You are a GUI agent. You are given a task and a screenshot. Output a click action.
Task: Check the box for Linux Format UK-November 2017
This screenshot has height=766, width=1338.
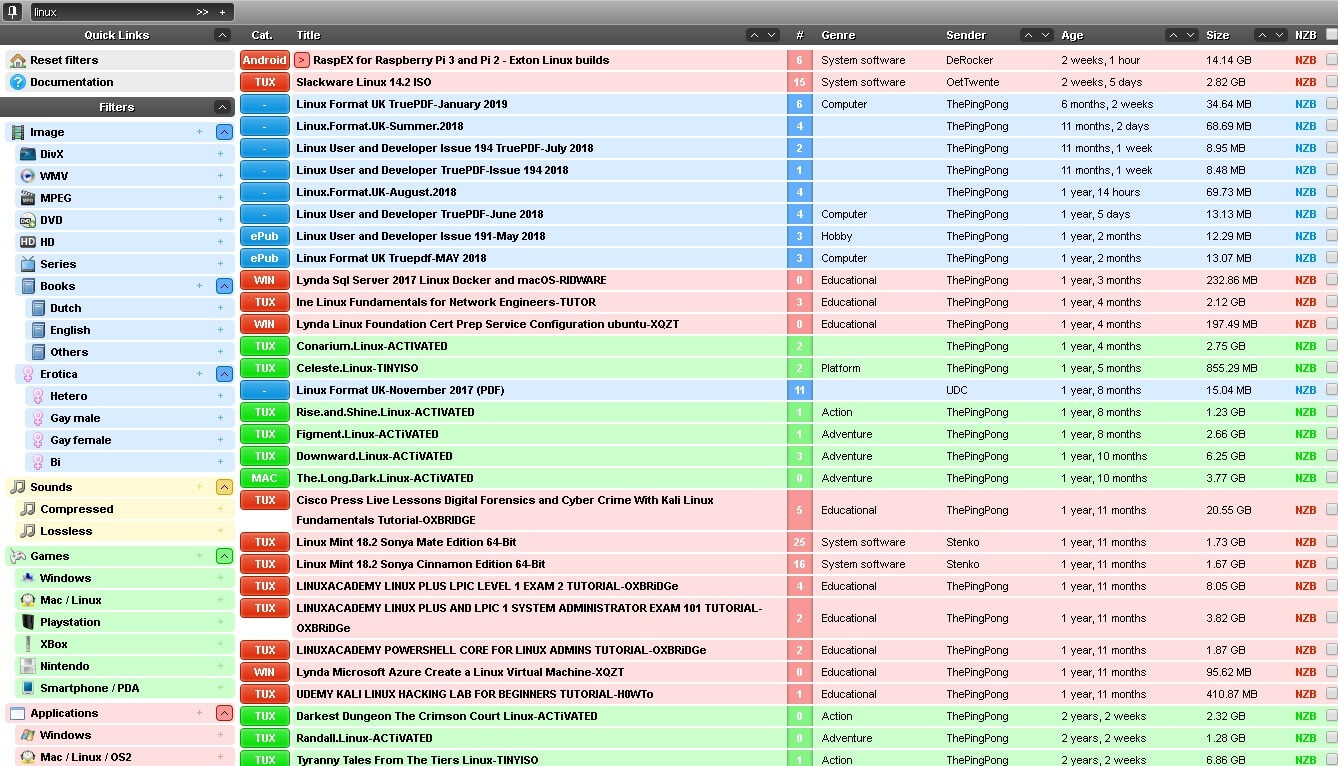coord(1331,390)
